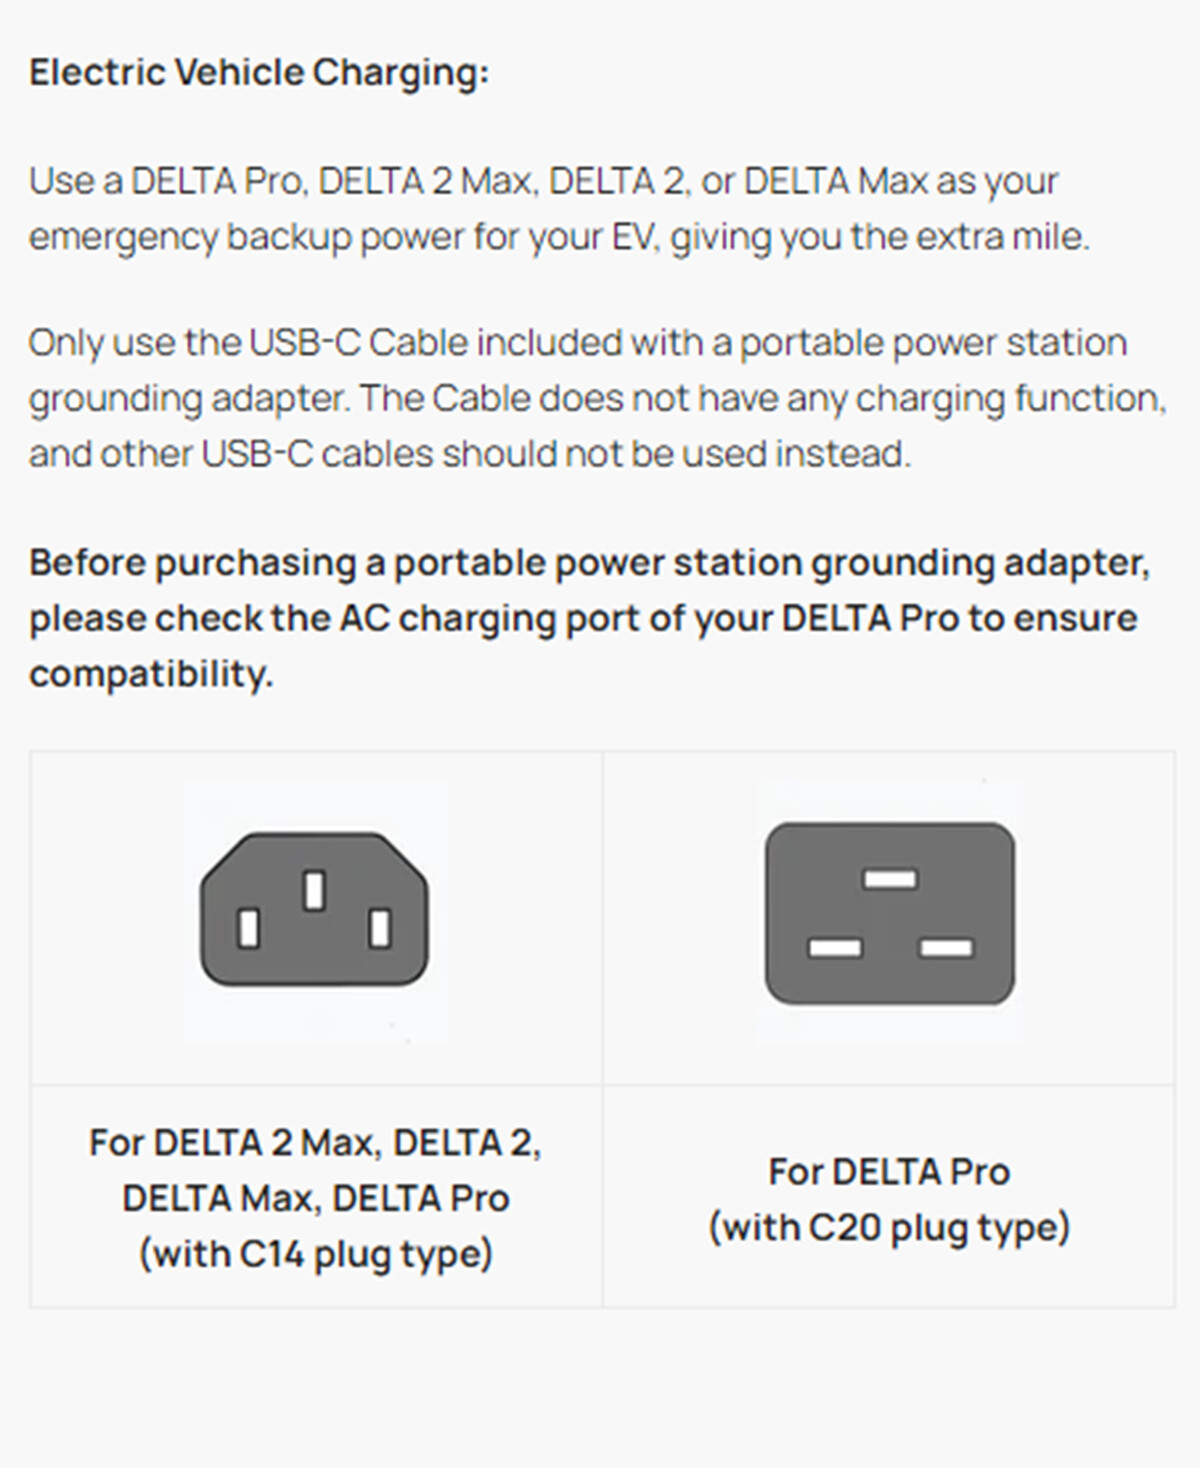Click the "(with C14 plug type)" text
Image resolution: width=1200 pixels, height=1468 pixels.
click(x=315, y=1254)
